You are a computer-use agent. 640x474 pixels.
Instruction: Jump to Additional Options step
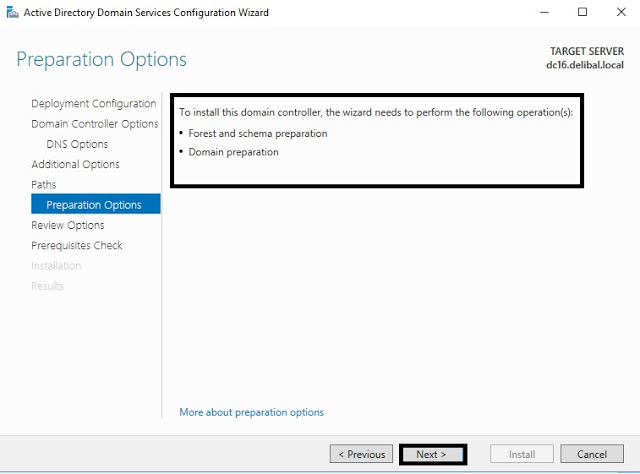(75, 164)
